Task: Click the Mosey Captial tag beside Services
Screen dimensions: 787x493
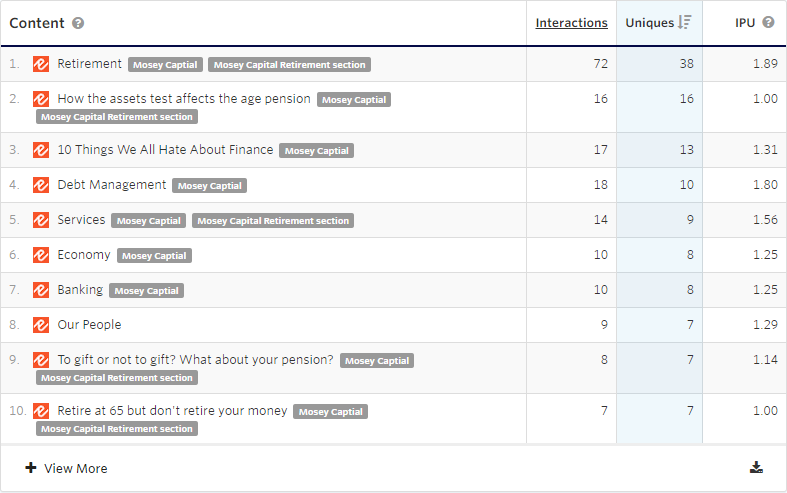Action: click(x=149, y=221)
